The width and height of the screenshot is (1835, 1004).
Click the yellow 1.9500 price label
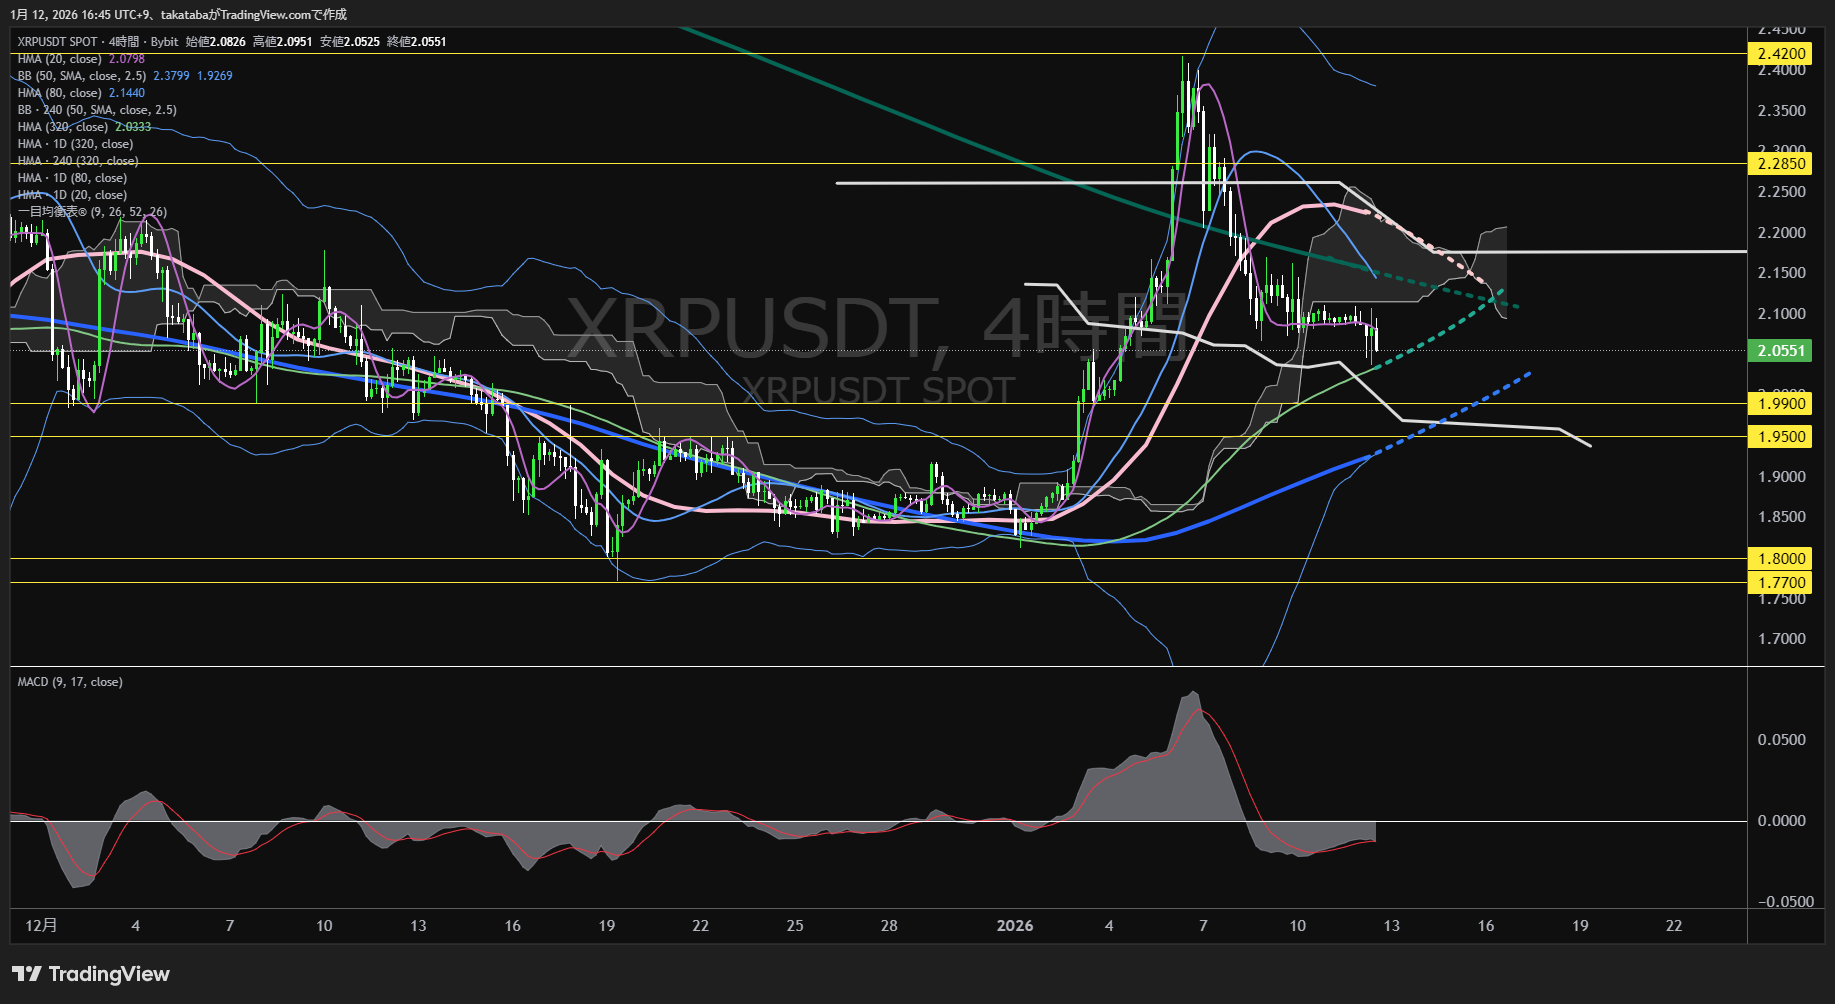[1781, 437]
